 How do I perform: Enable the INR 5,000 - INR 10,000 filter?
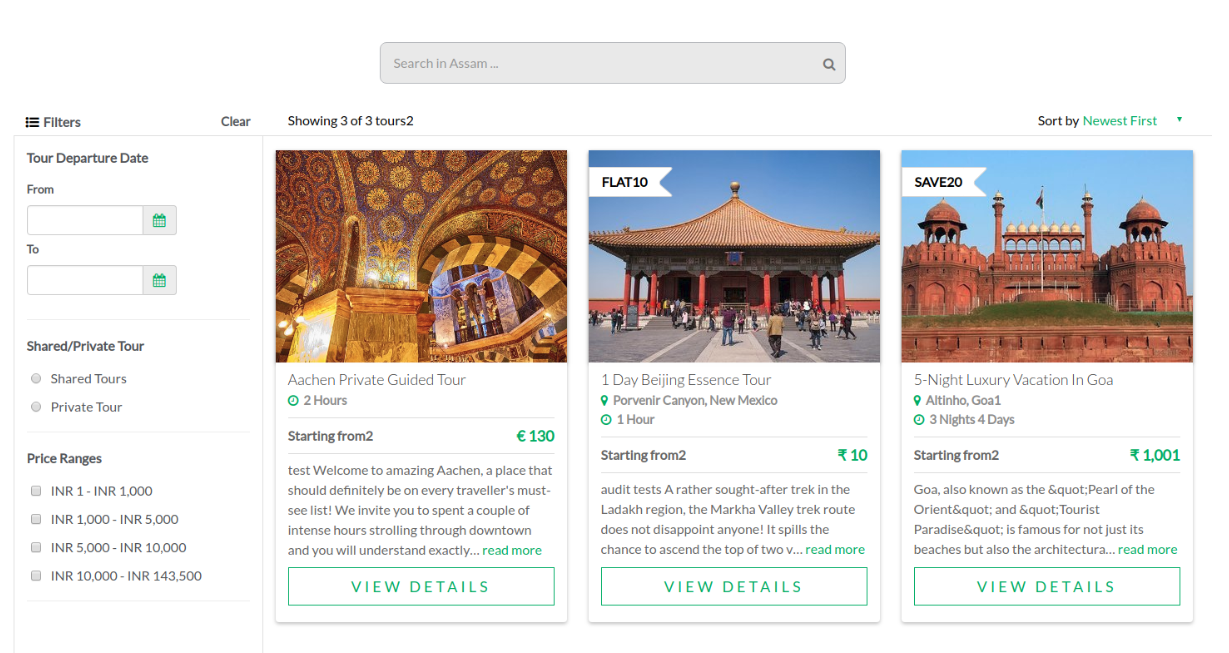pyautogui.click(x=37, y=547)
